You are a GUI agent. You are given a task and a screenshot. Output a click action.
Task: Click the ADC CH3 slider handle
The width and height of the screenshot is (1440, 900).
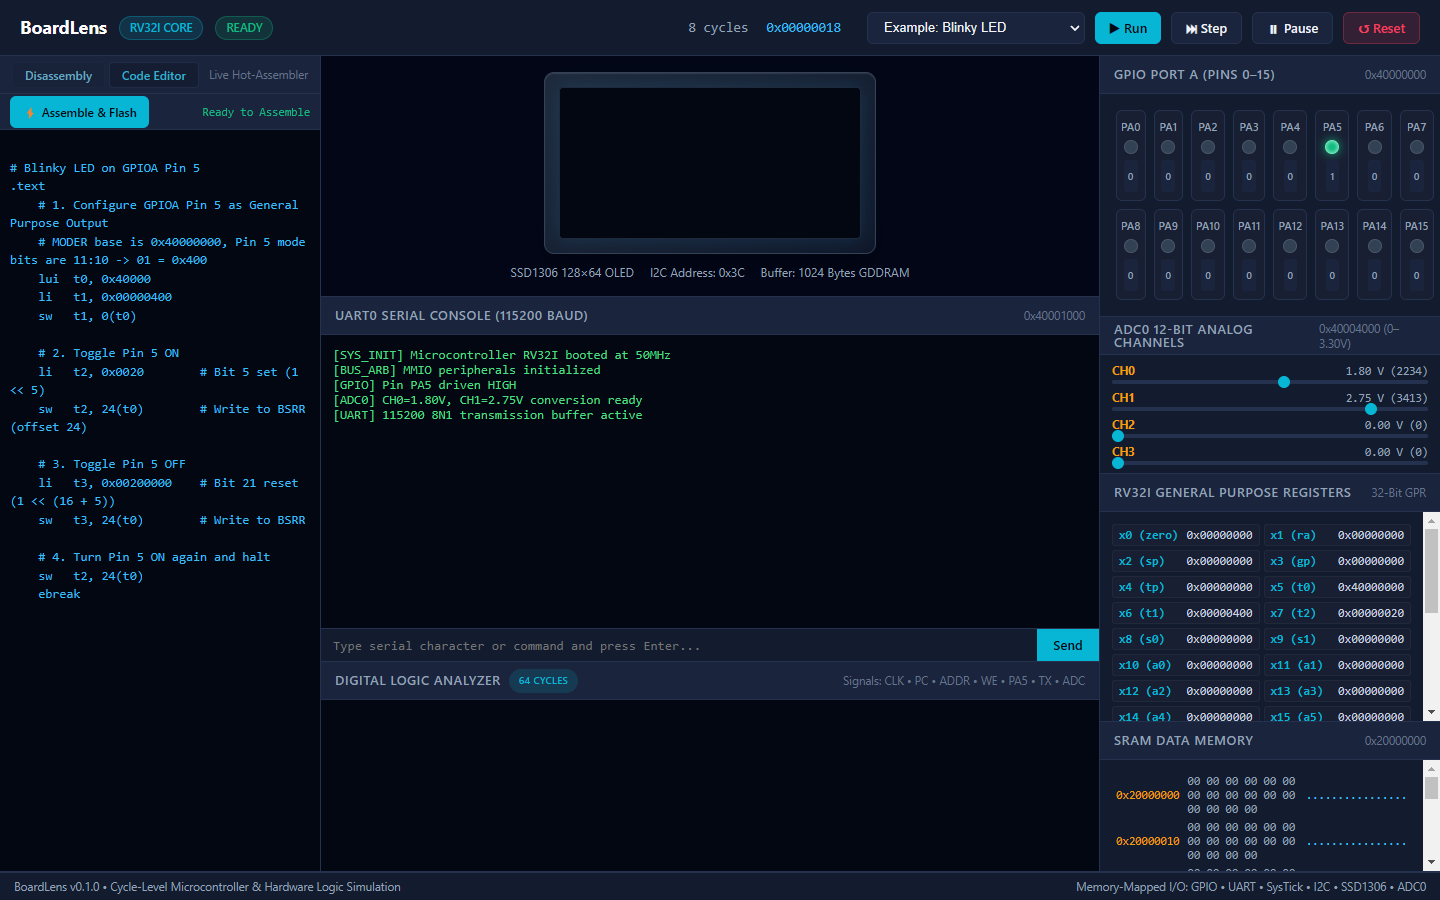1118,463
